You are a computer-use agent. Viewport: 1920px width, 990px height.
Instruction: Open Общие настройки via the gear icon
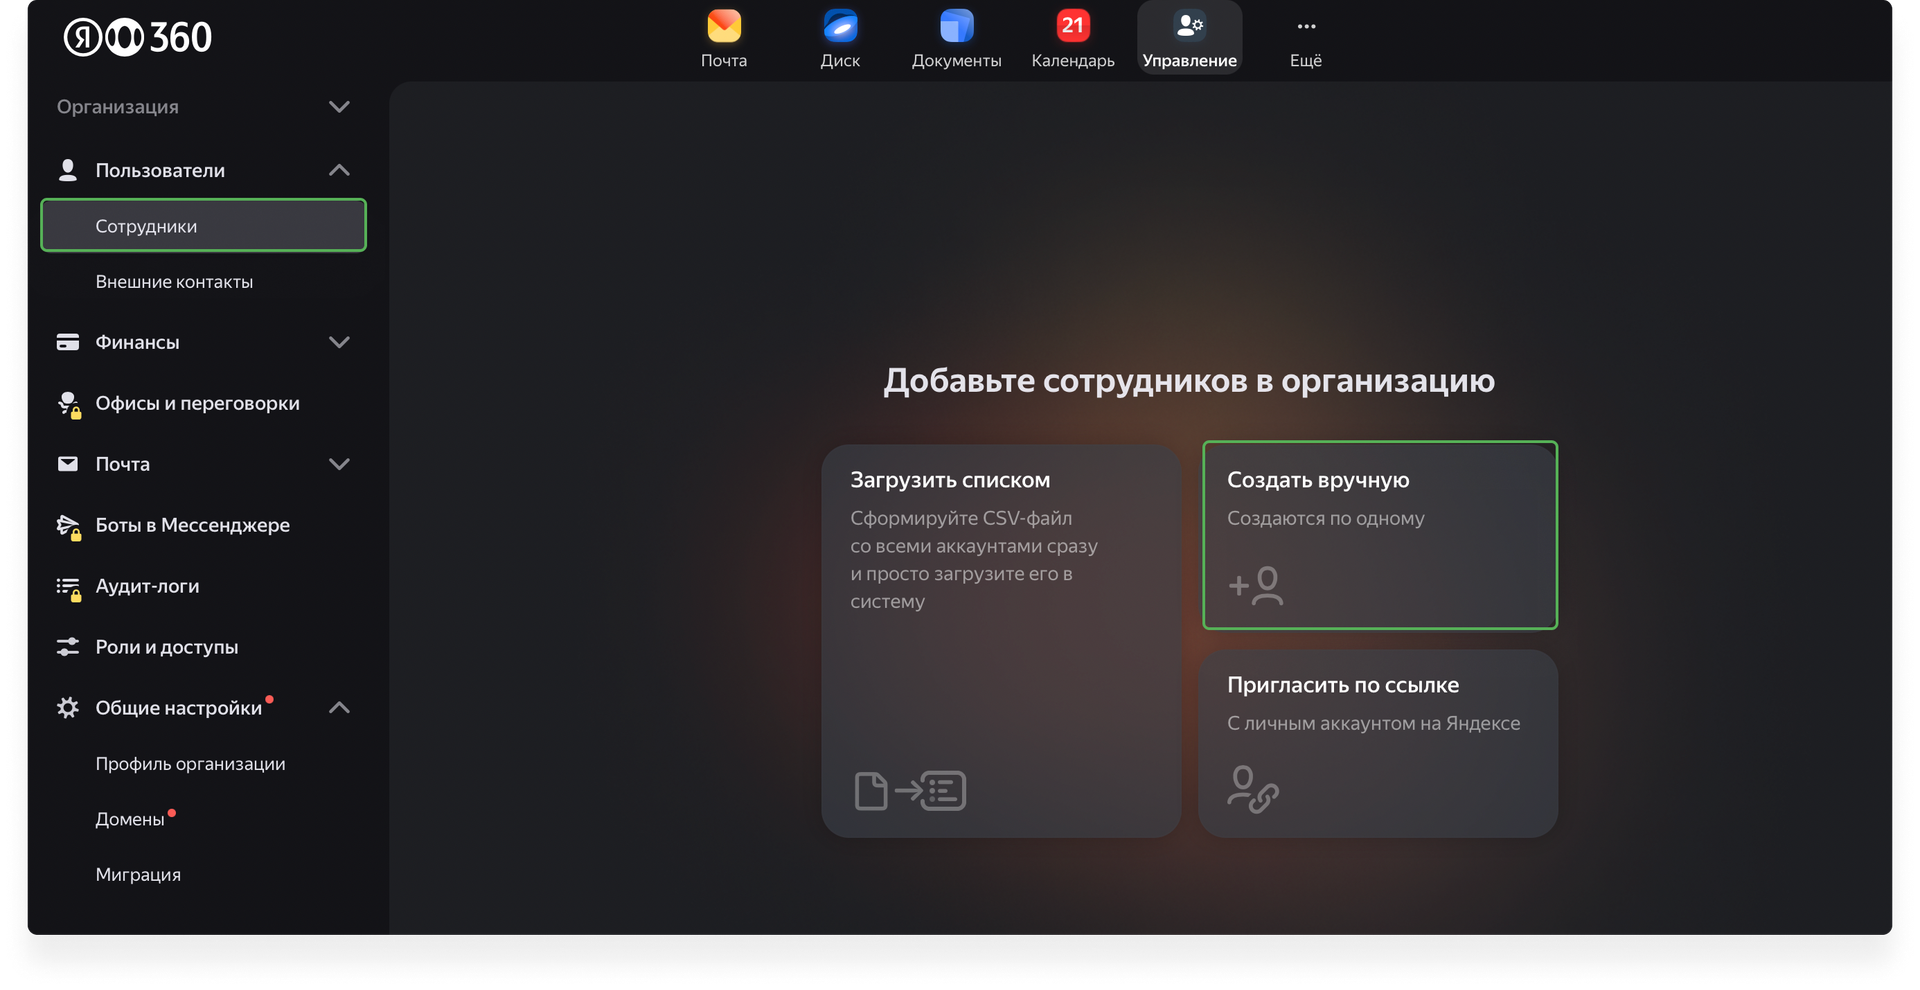pyautogui.click(x=67, y=707)
